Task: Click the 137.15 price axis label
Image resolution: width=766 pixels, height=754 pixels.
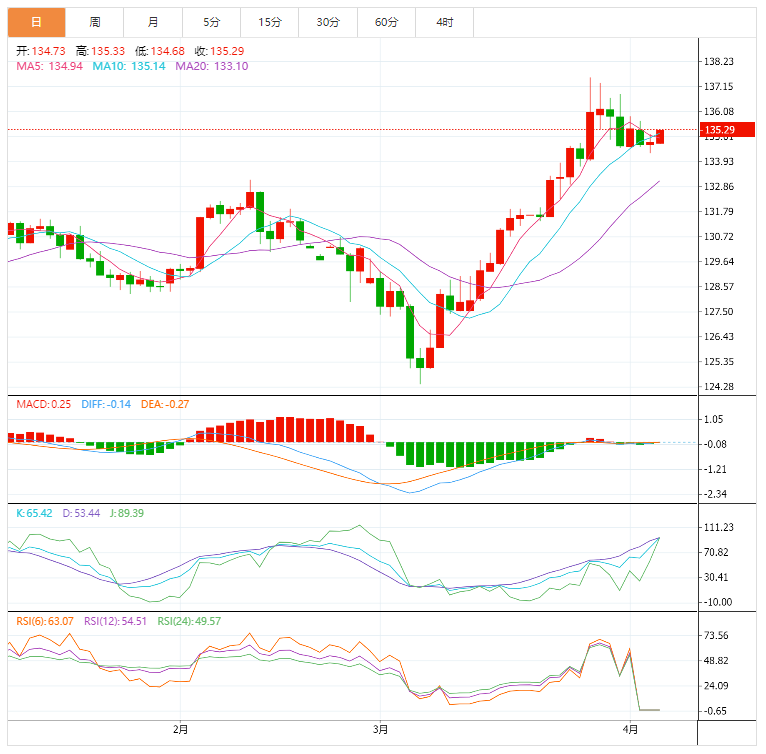Action: (x=719, y=86)
